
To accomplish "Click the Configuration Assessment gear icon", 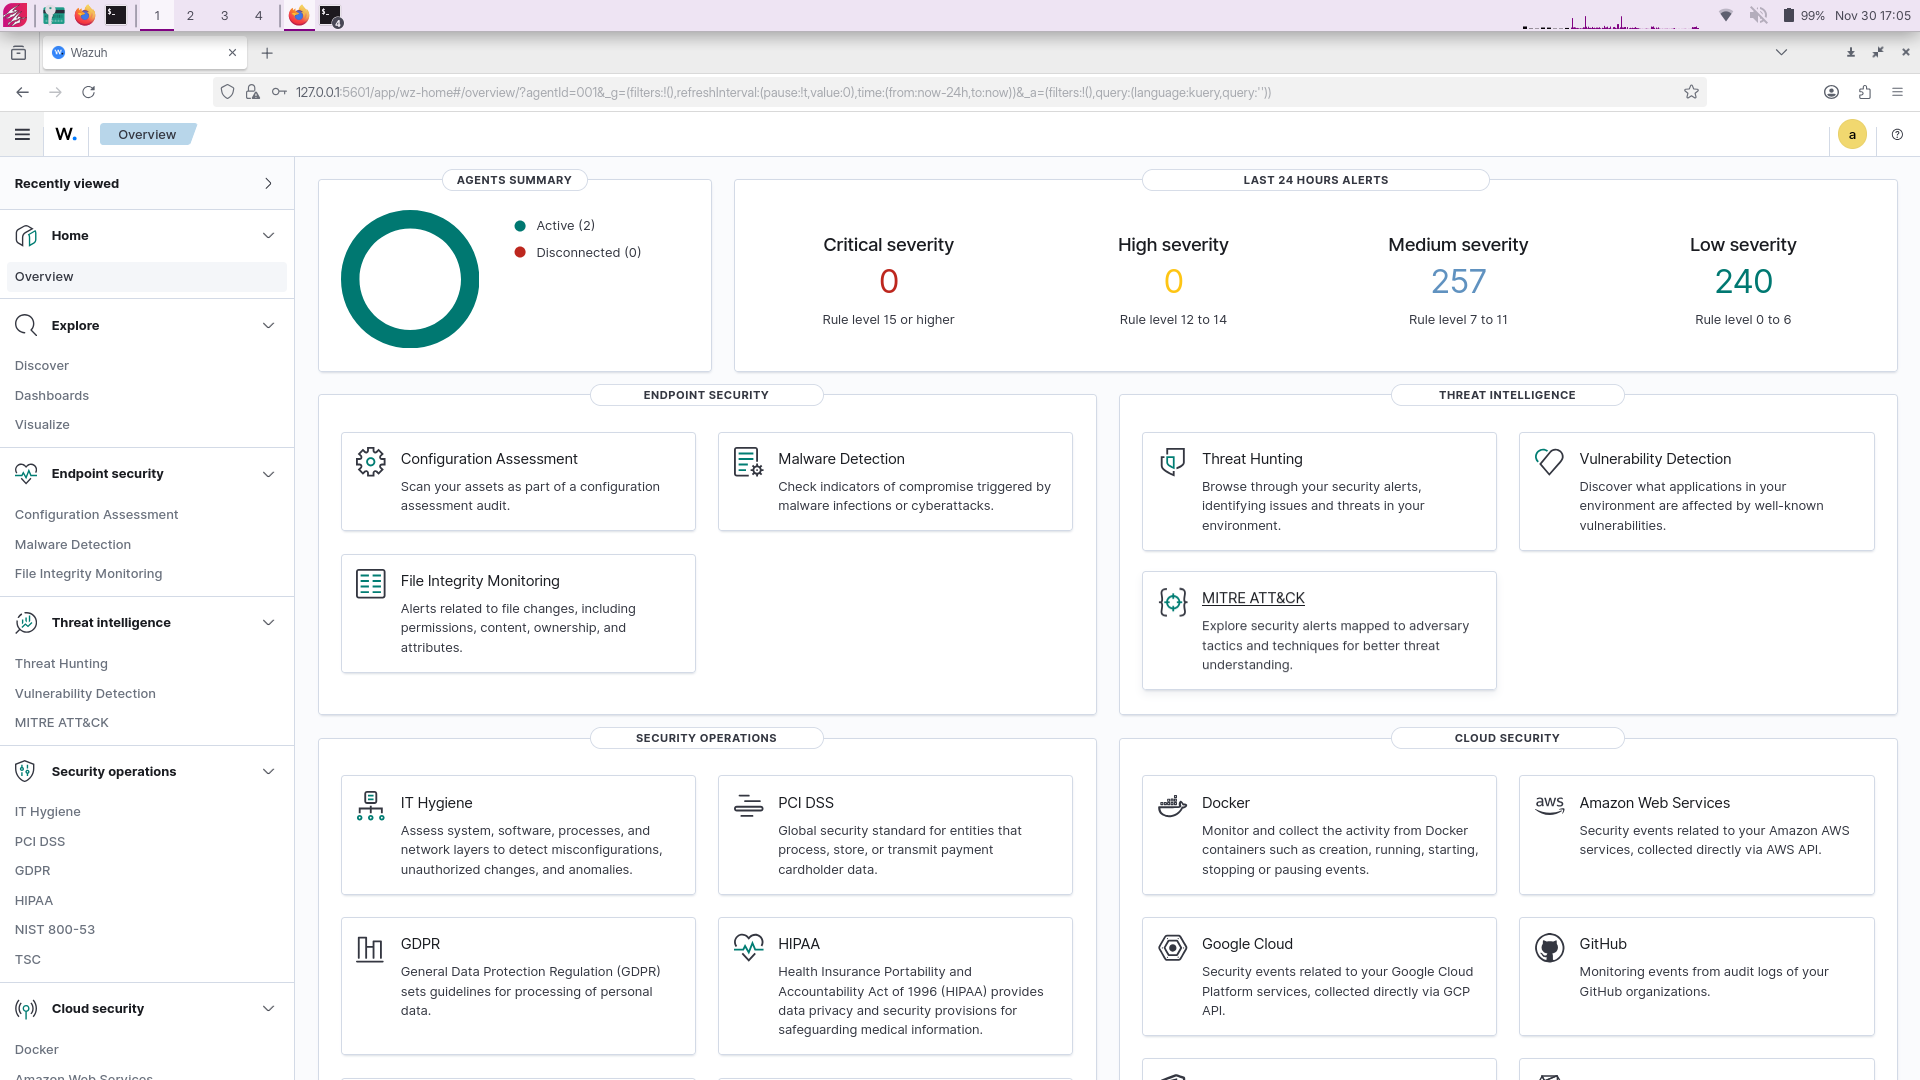I will click(x=370, y=461).
